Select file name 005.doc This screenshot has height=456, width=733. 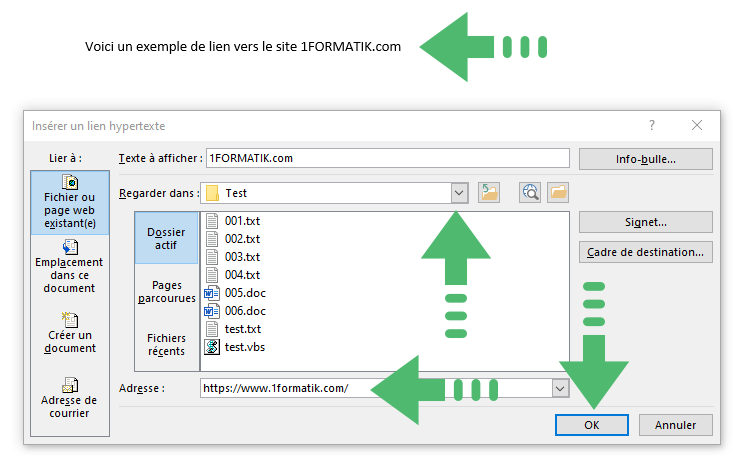(x=245, y=293)
